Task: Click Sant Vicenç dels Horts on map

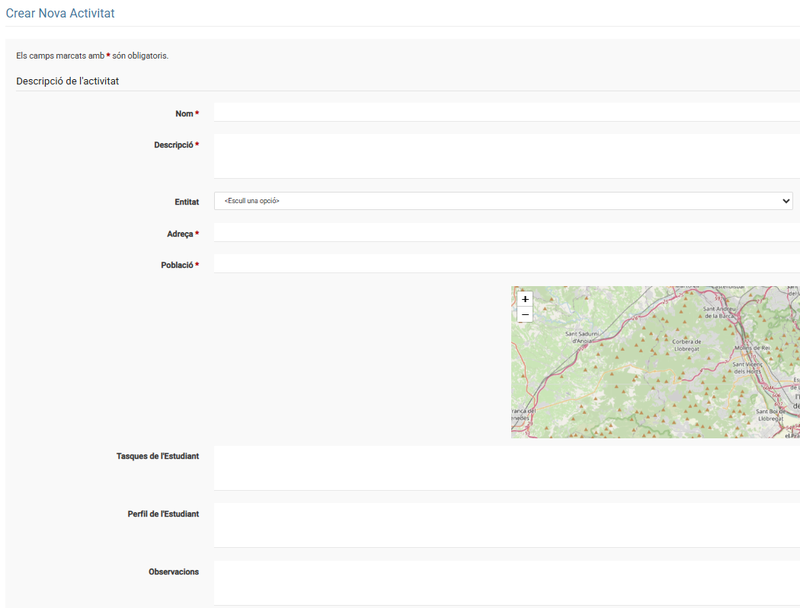Action: [x=753, y=368]
